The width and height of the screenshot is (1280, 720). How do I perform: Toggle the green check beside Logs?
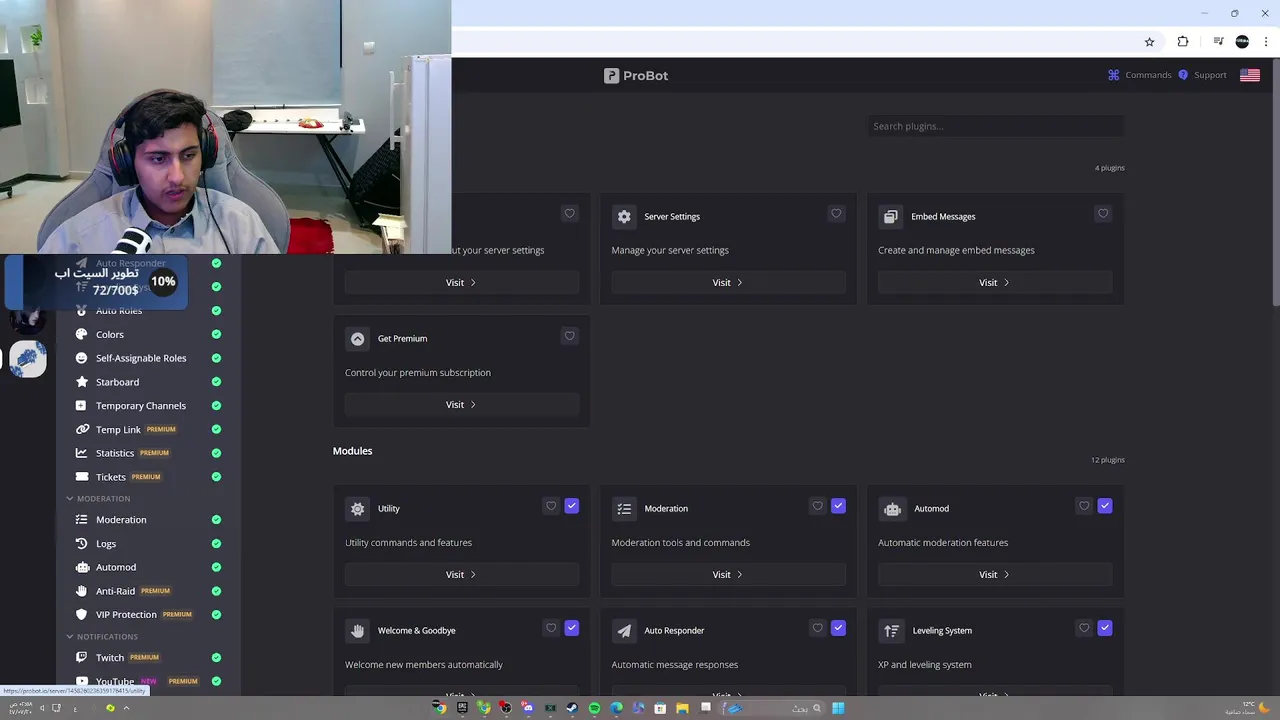point(216,543)
